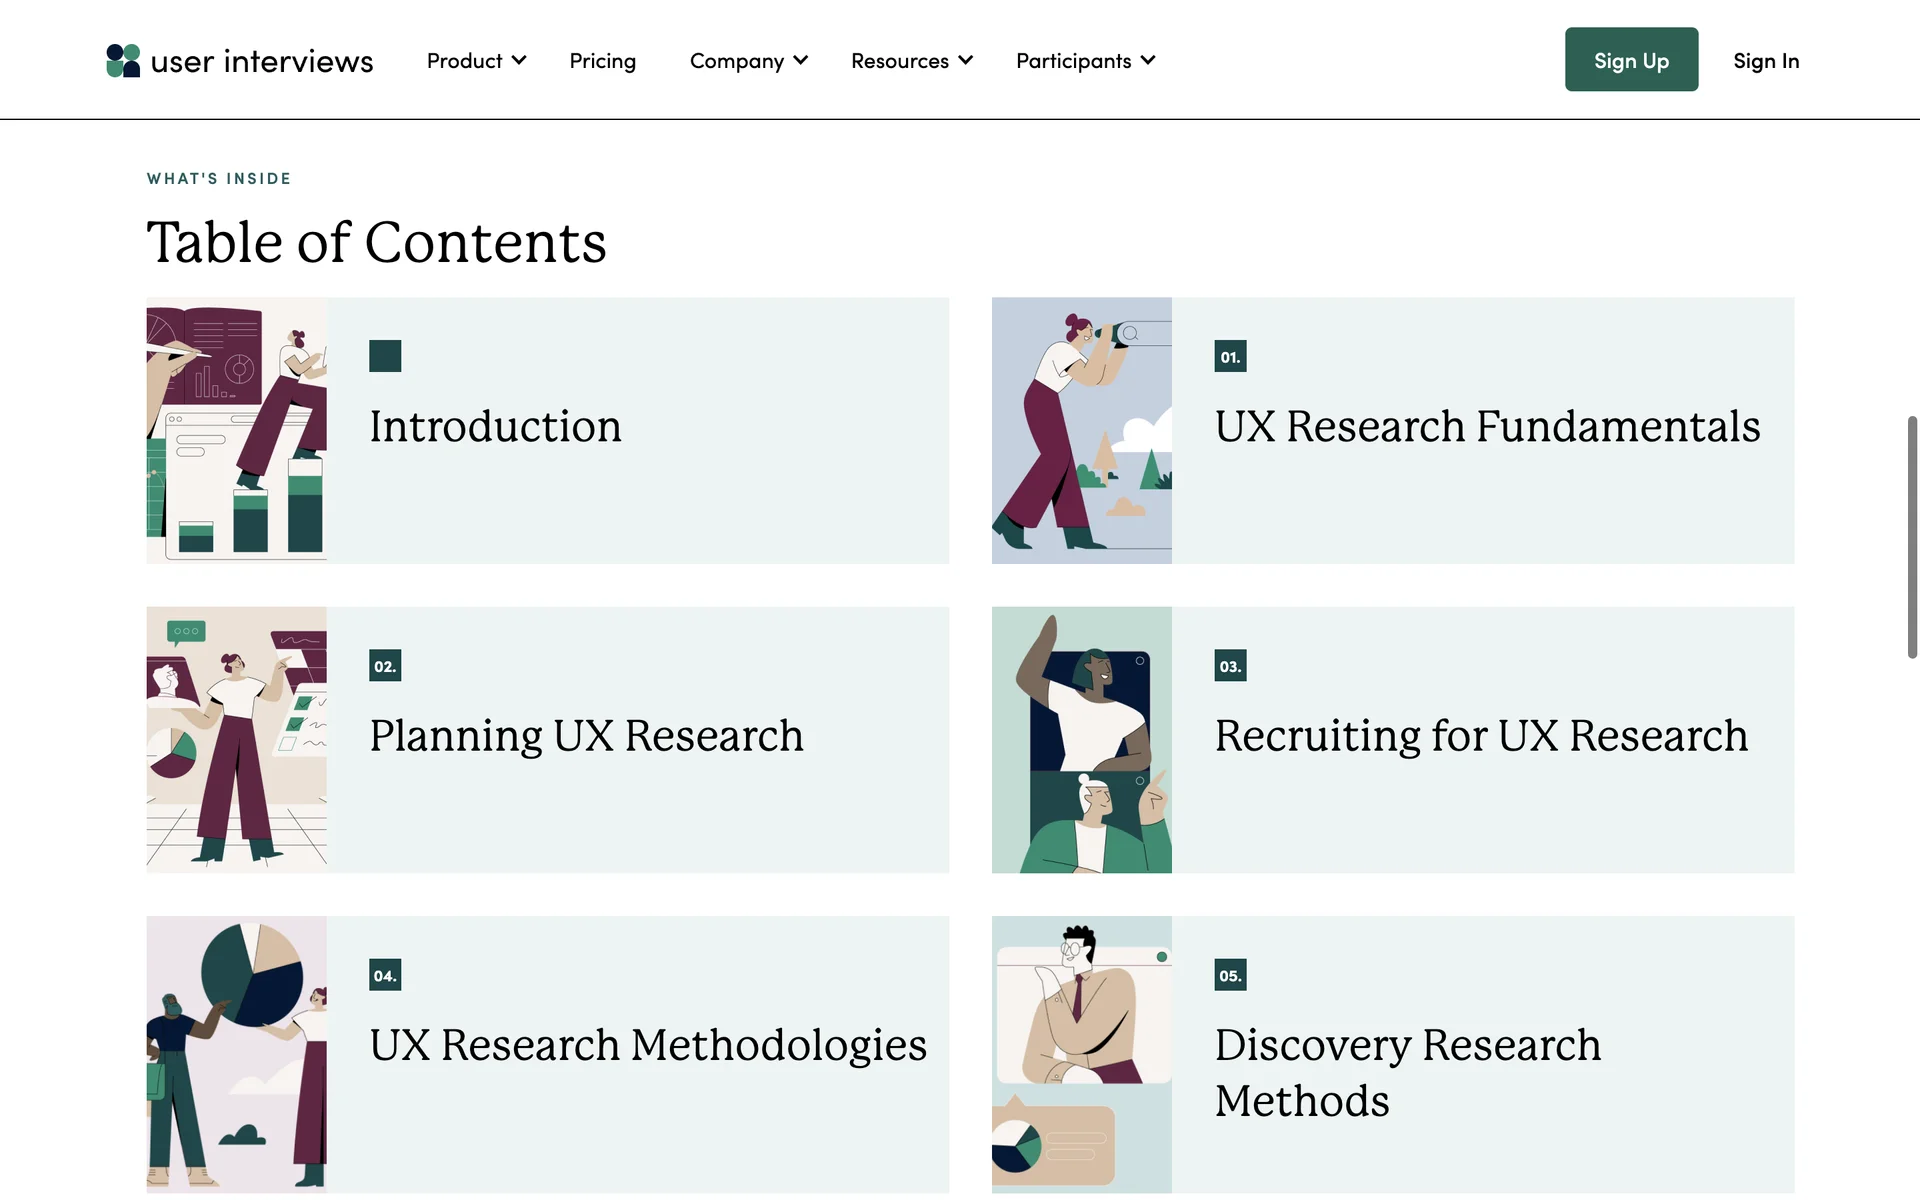Open the Participants menu
The image size is (1920, 1200).
click(1085, 61)
